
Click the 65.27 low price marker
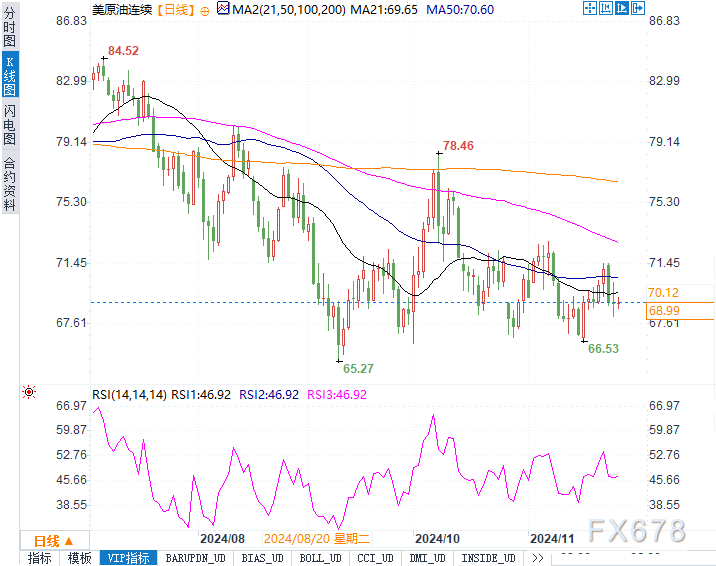click(x=358, y=368)
